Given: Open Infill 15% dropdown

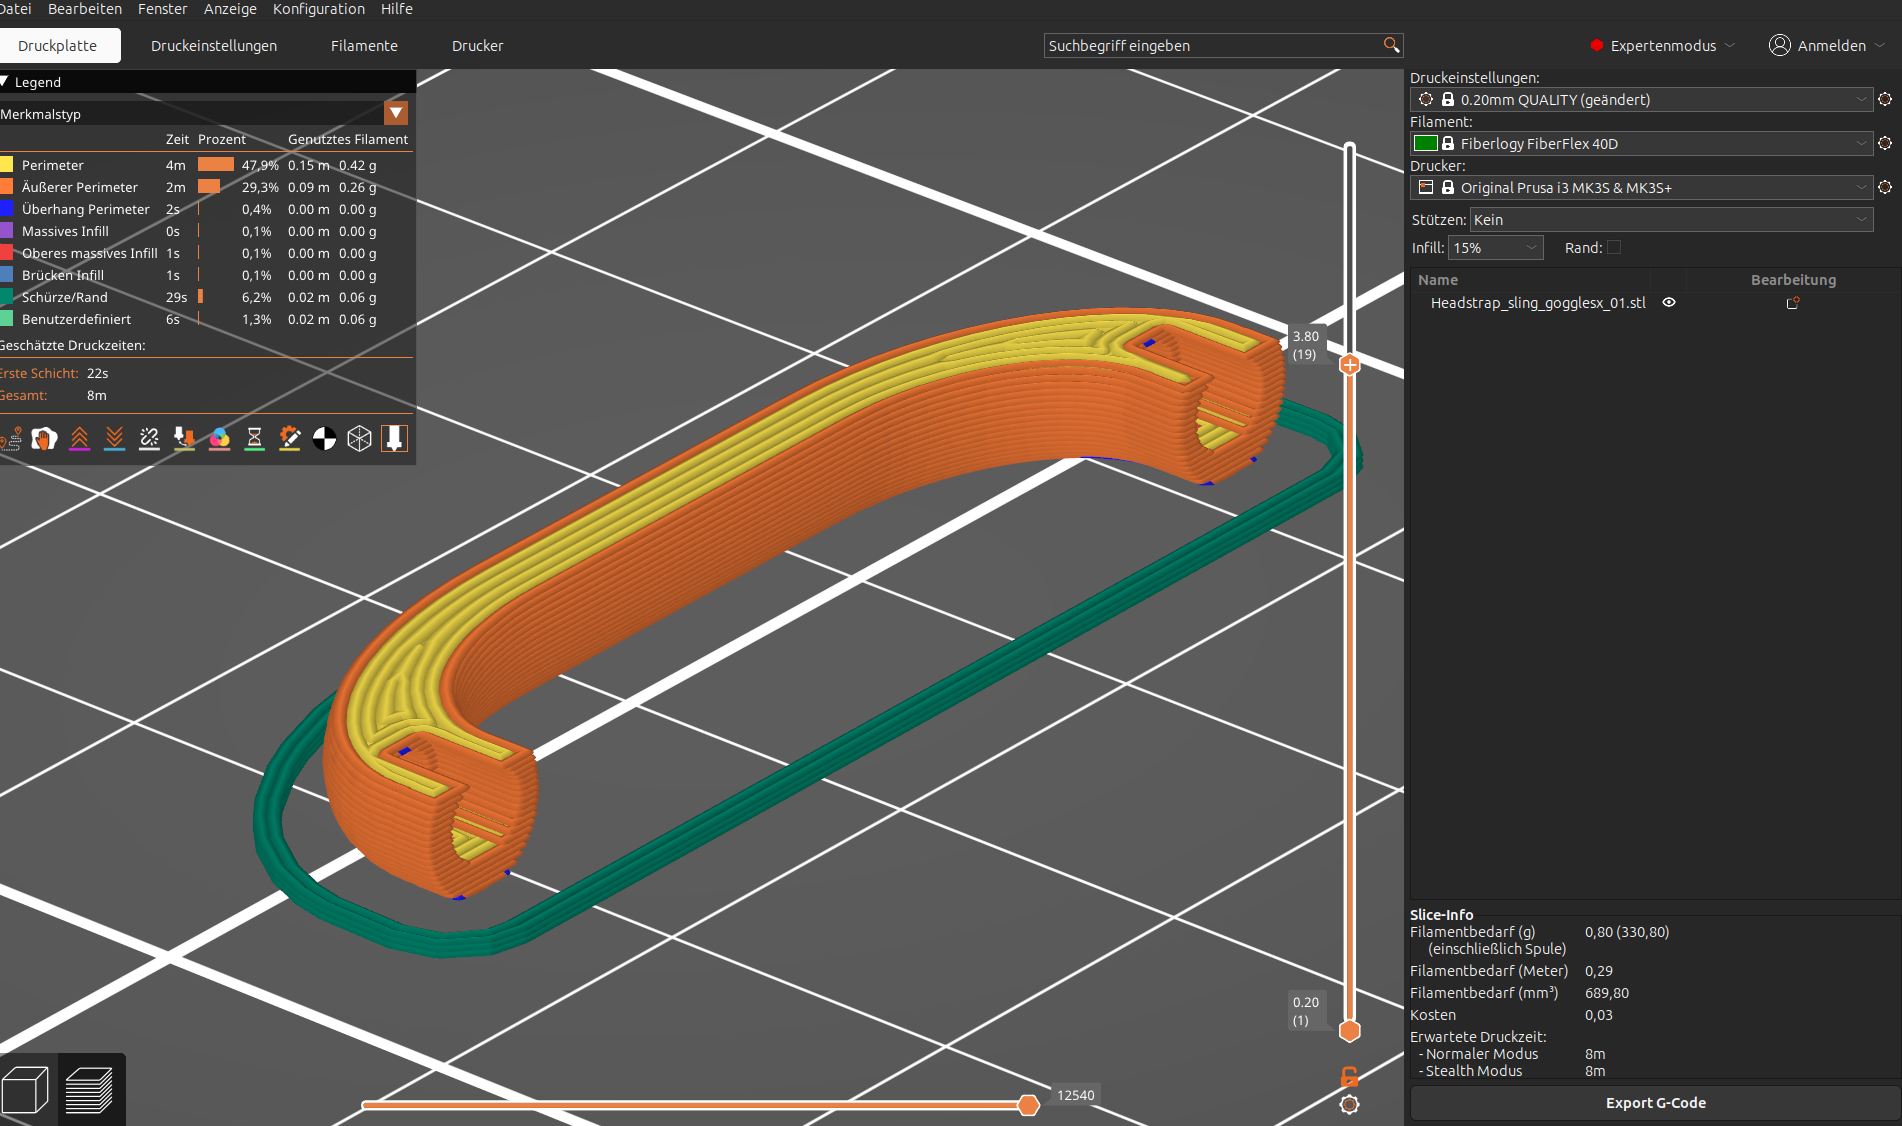Looking at the screenshot, I should [x=1496, y=247].
